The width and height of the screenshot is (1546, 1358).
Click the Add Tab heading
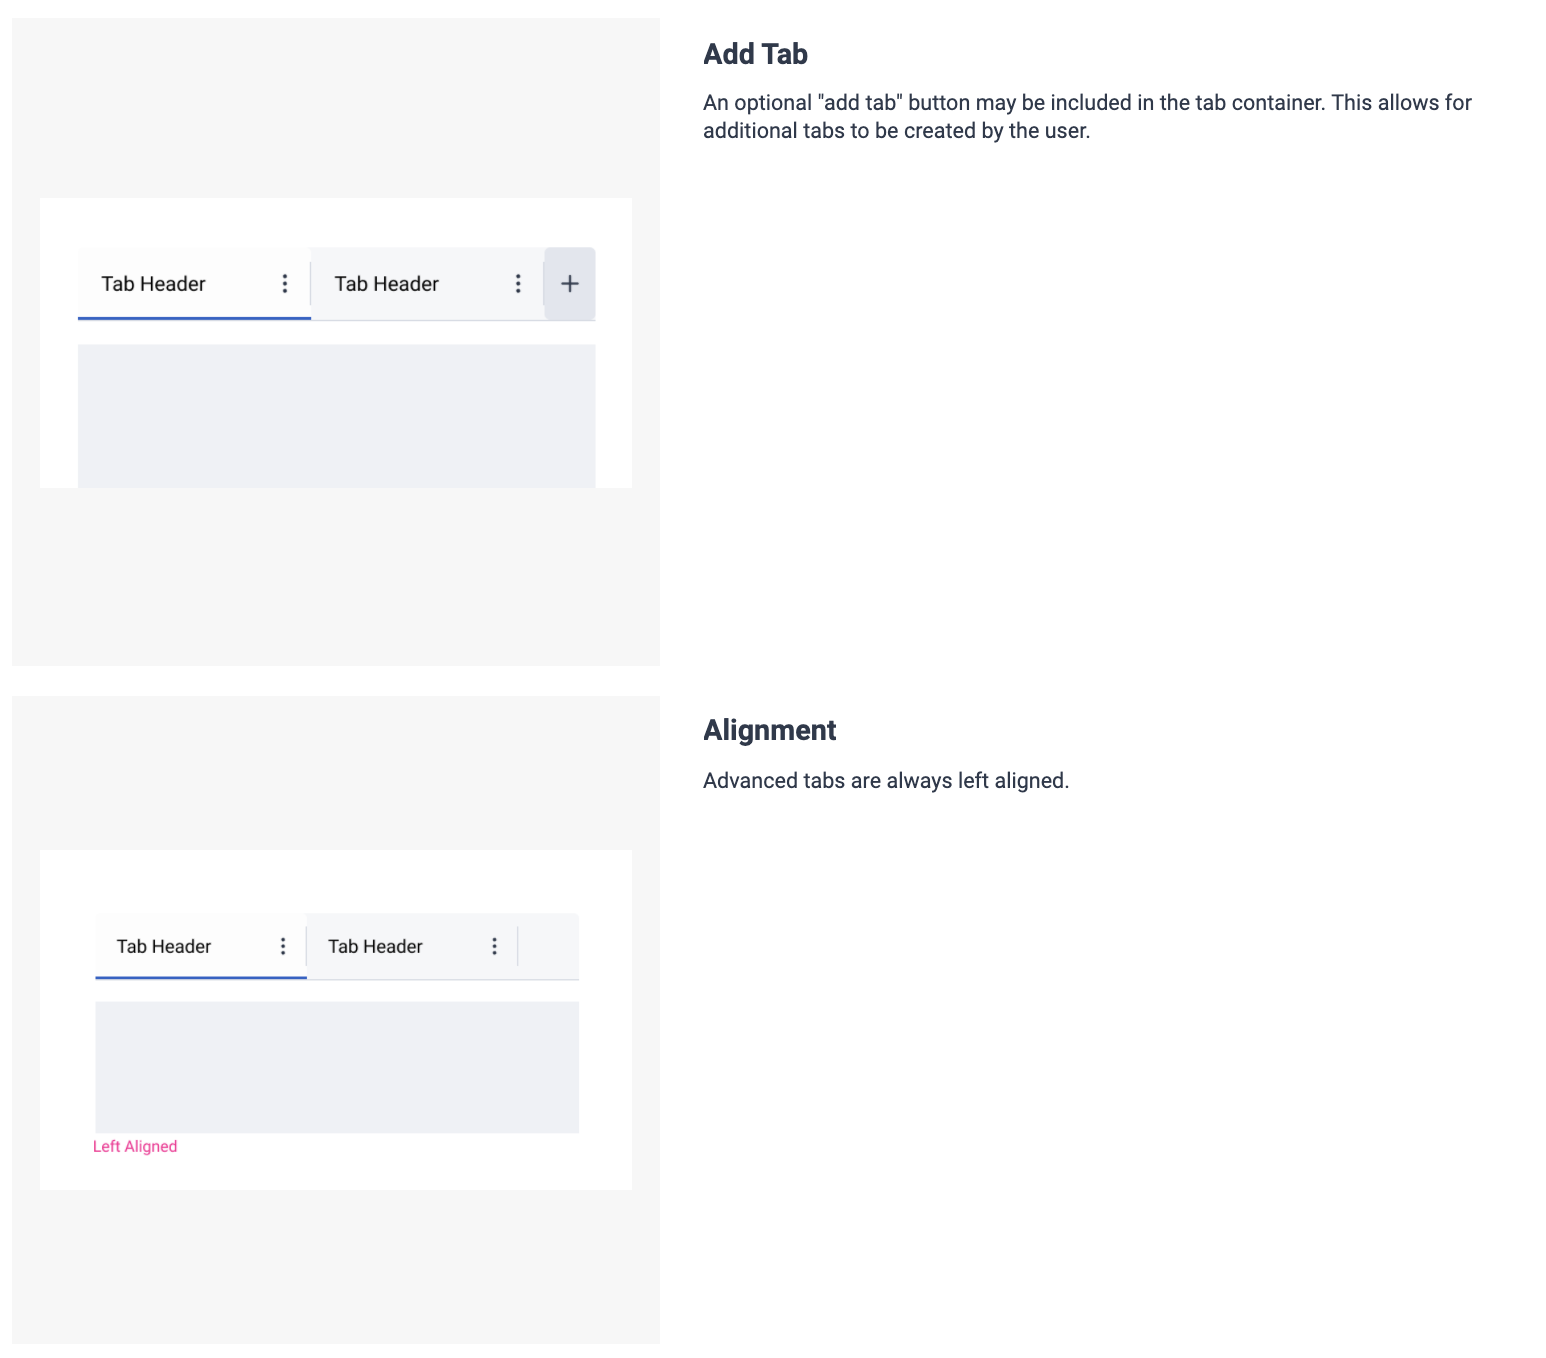(755, 54)
